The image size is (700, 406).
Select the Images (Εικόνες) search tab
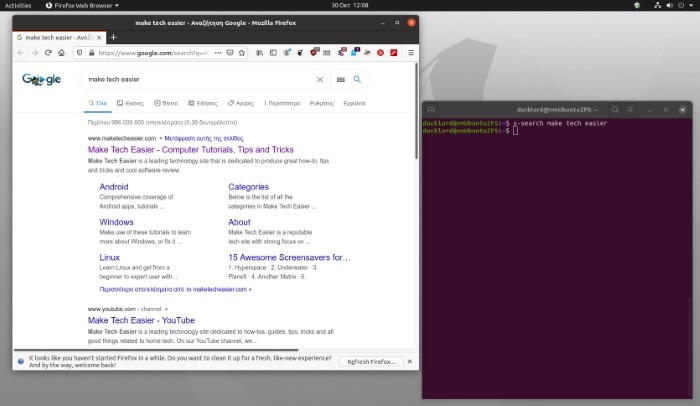[x=130, y=103]
